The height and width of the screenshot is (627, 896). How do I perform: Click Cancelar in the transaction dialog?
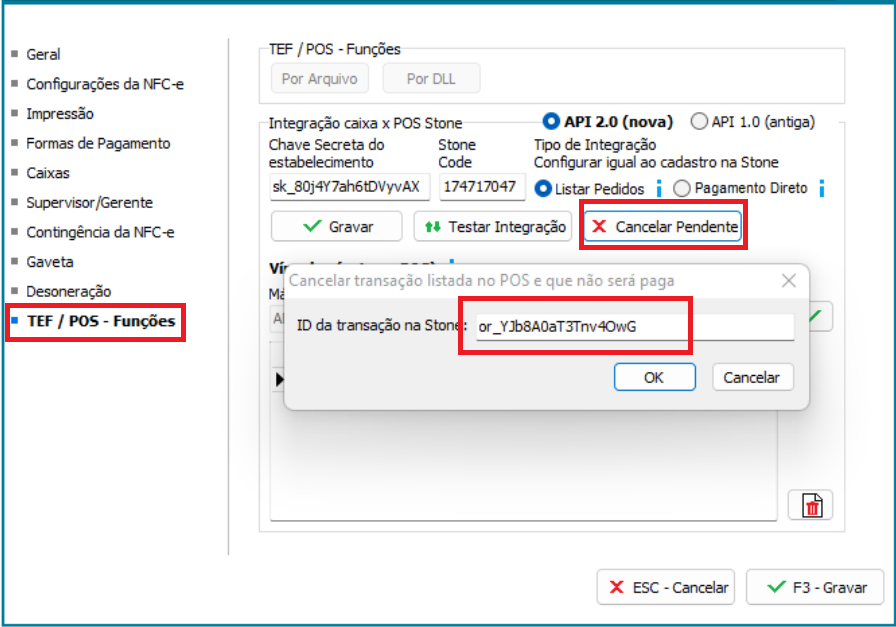coord(752,377)
